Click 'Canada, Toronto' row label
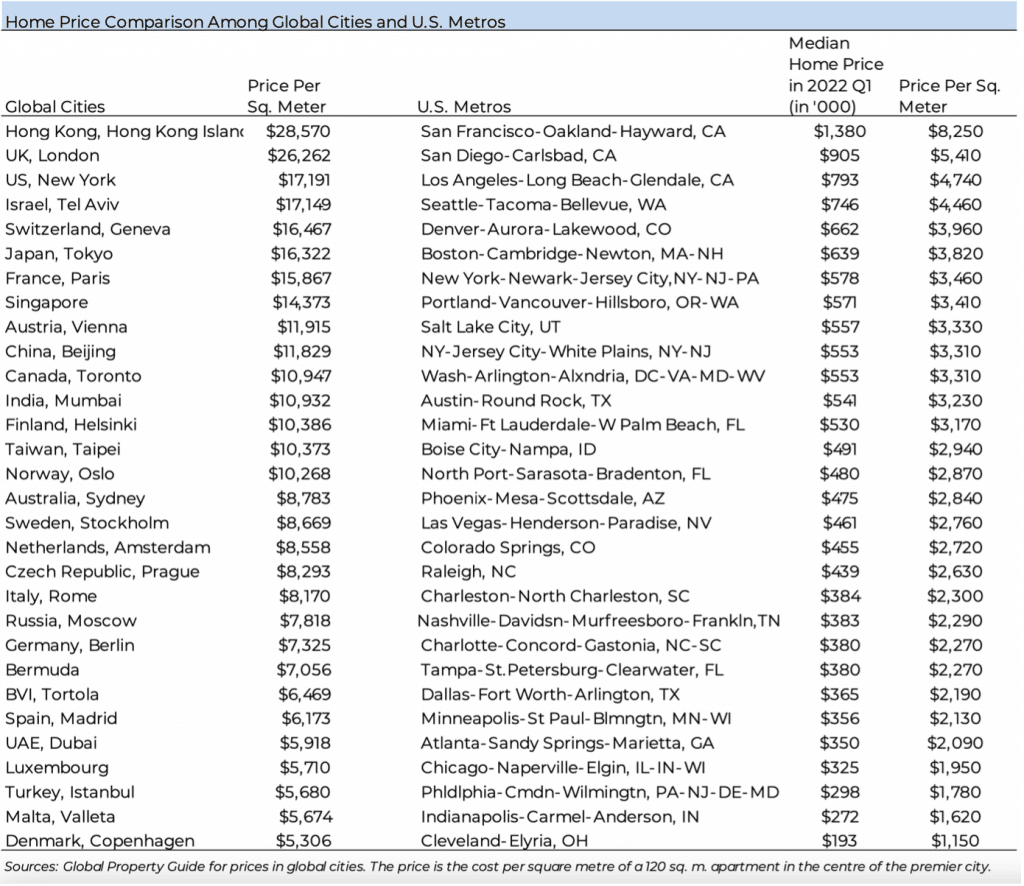The image size is (1024, 886). (x=73, y=376)
